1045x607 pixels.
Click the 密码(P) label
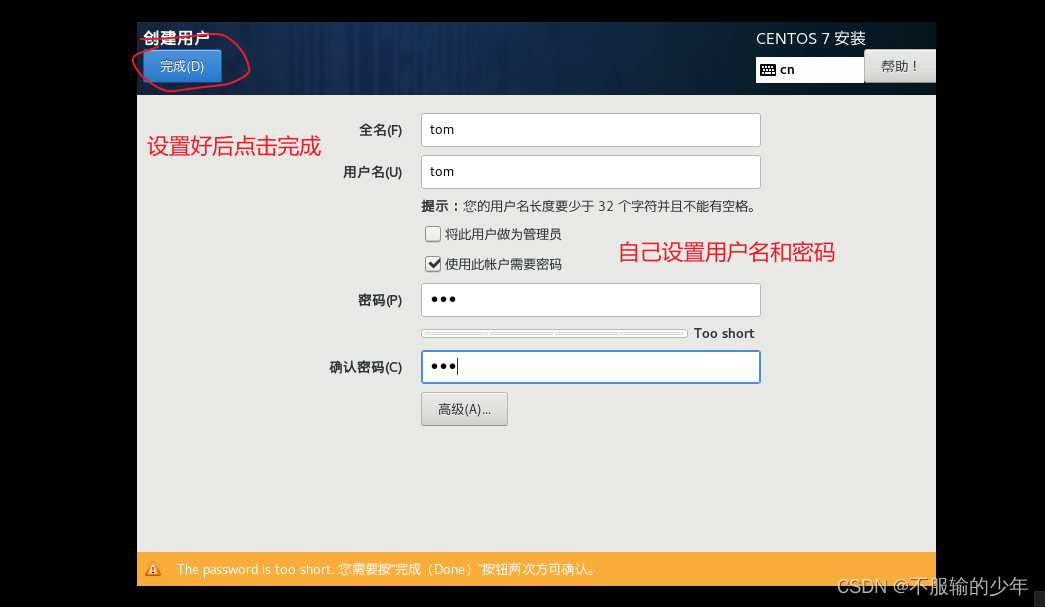(x=380, y=300)
